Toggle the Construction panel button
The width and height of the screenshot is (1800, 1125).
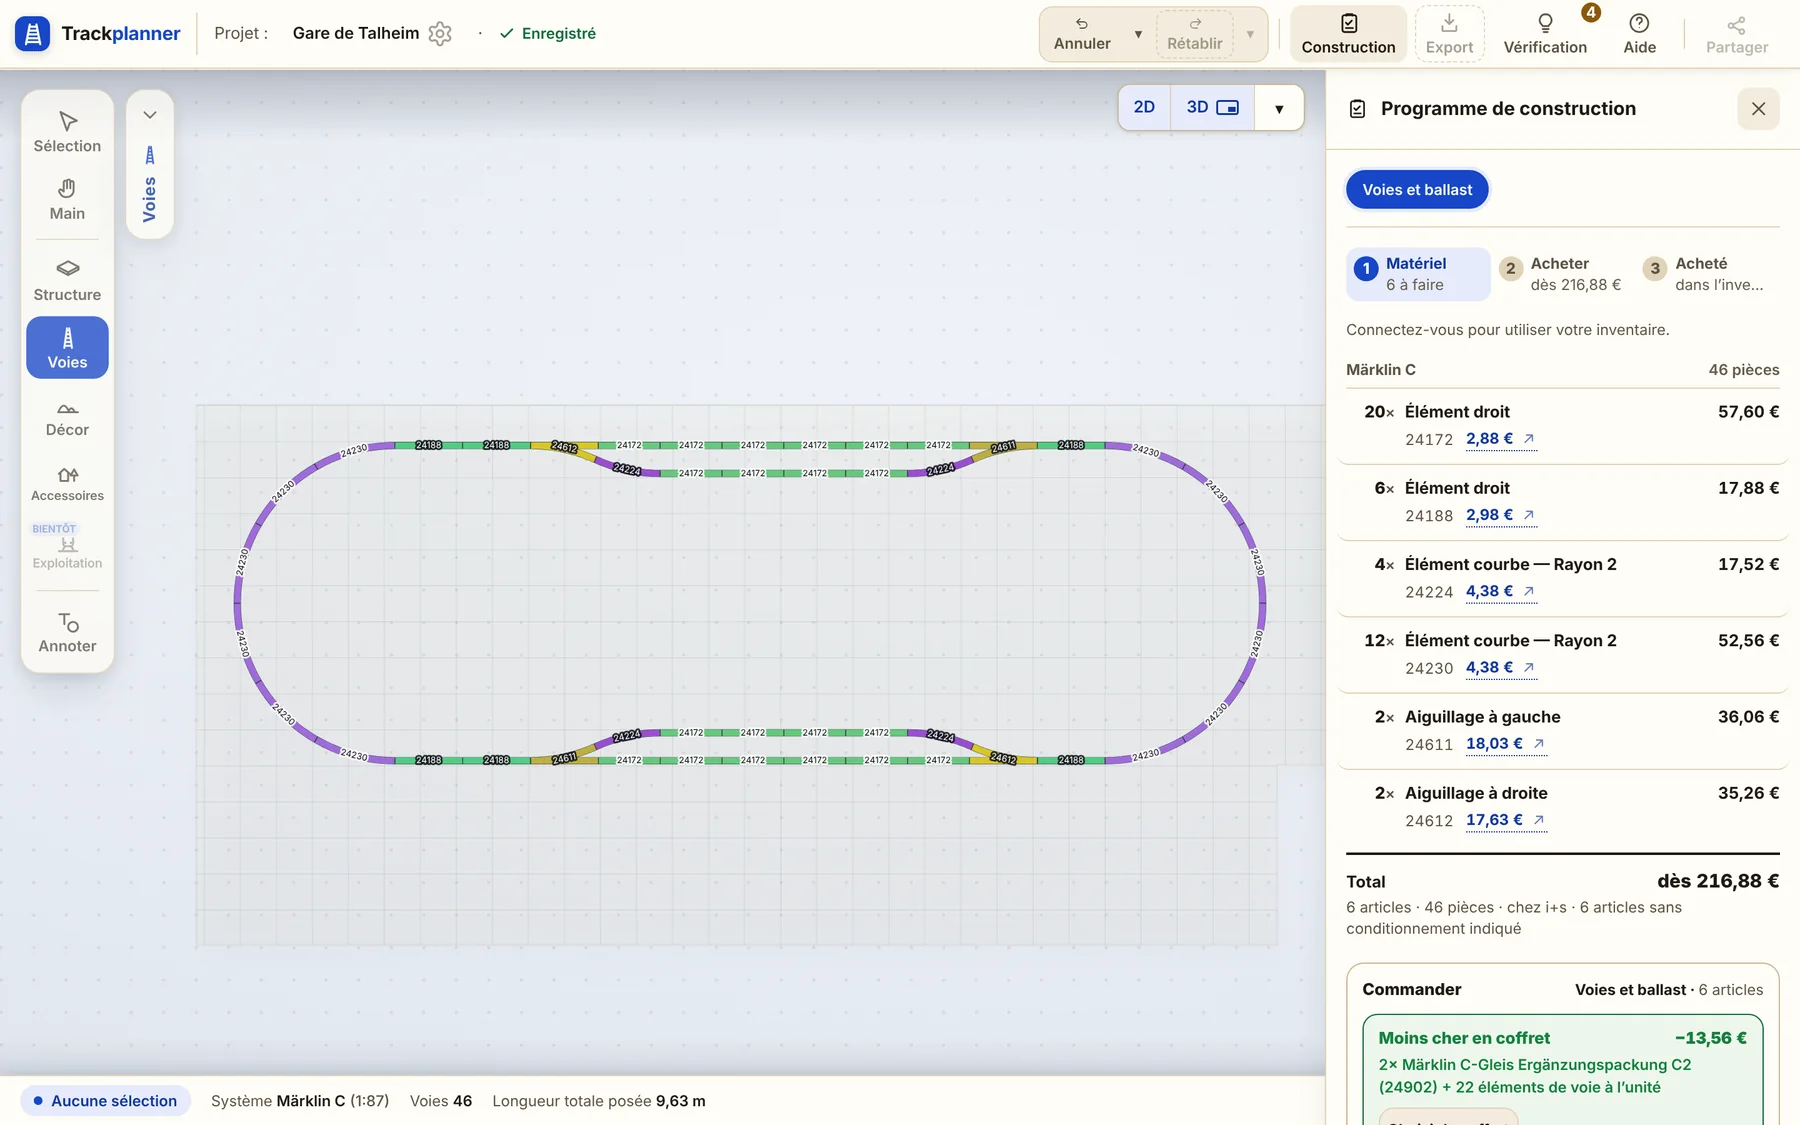[1348, 34]
